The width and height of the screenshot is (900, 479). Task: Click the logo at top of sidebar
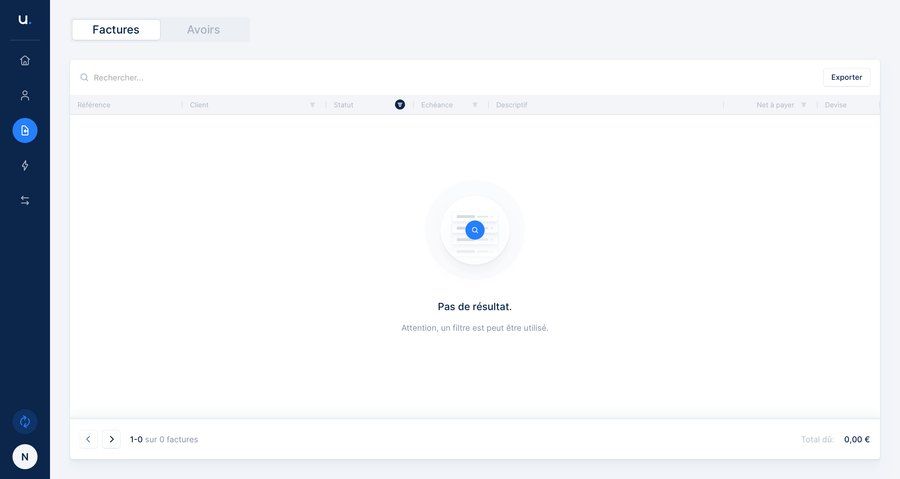(24, 19)
